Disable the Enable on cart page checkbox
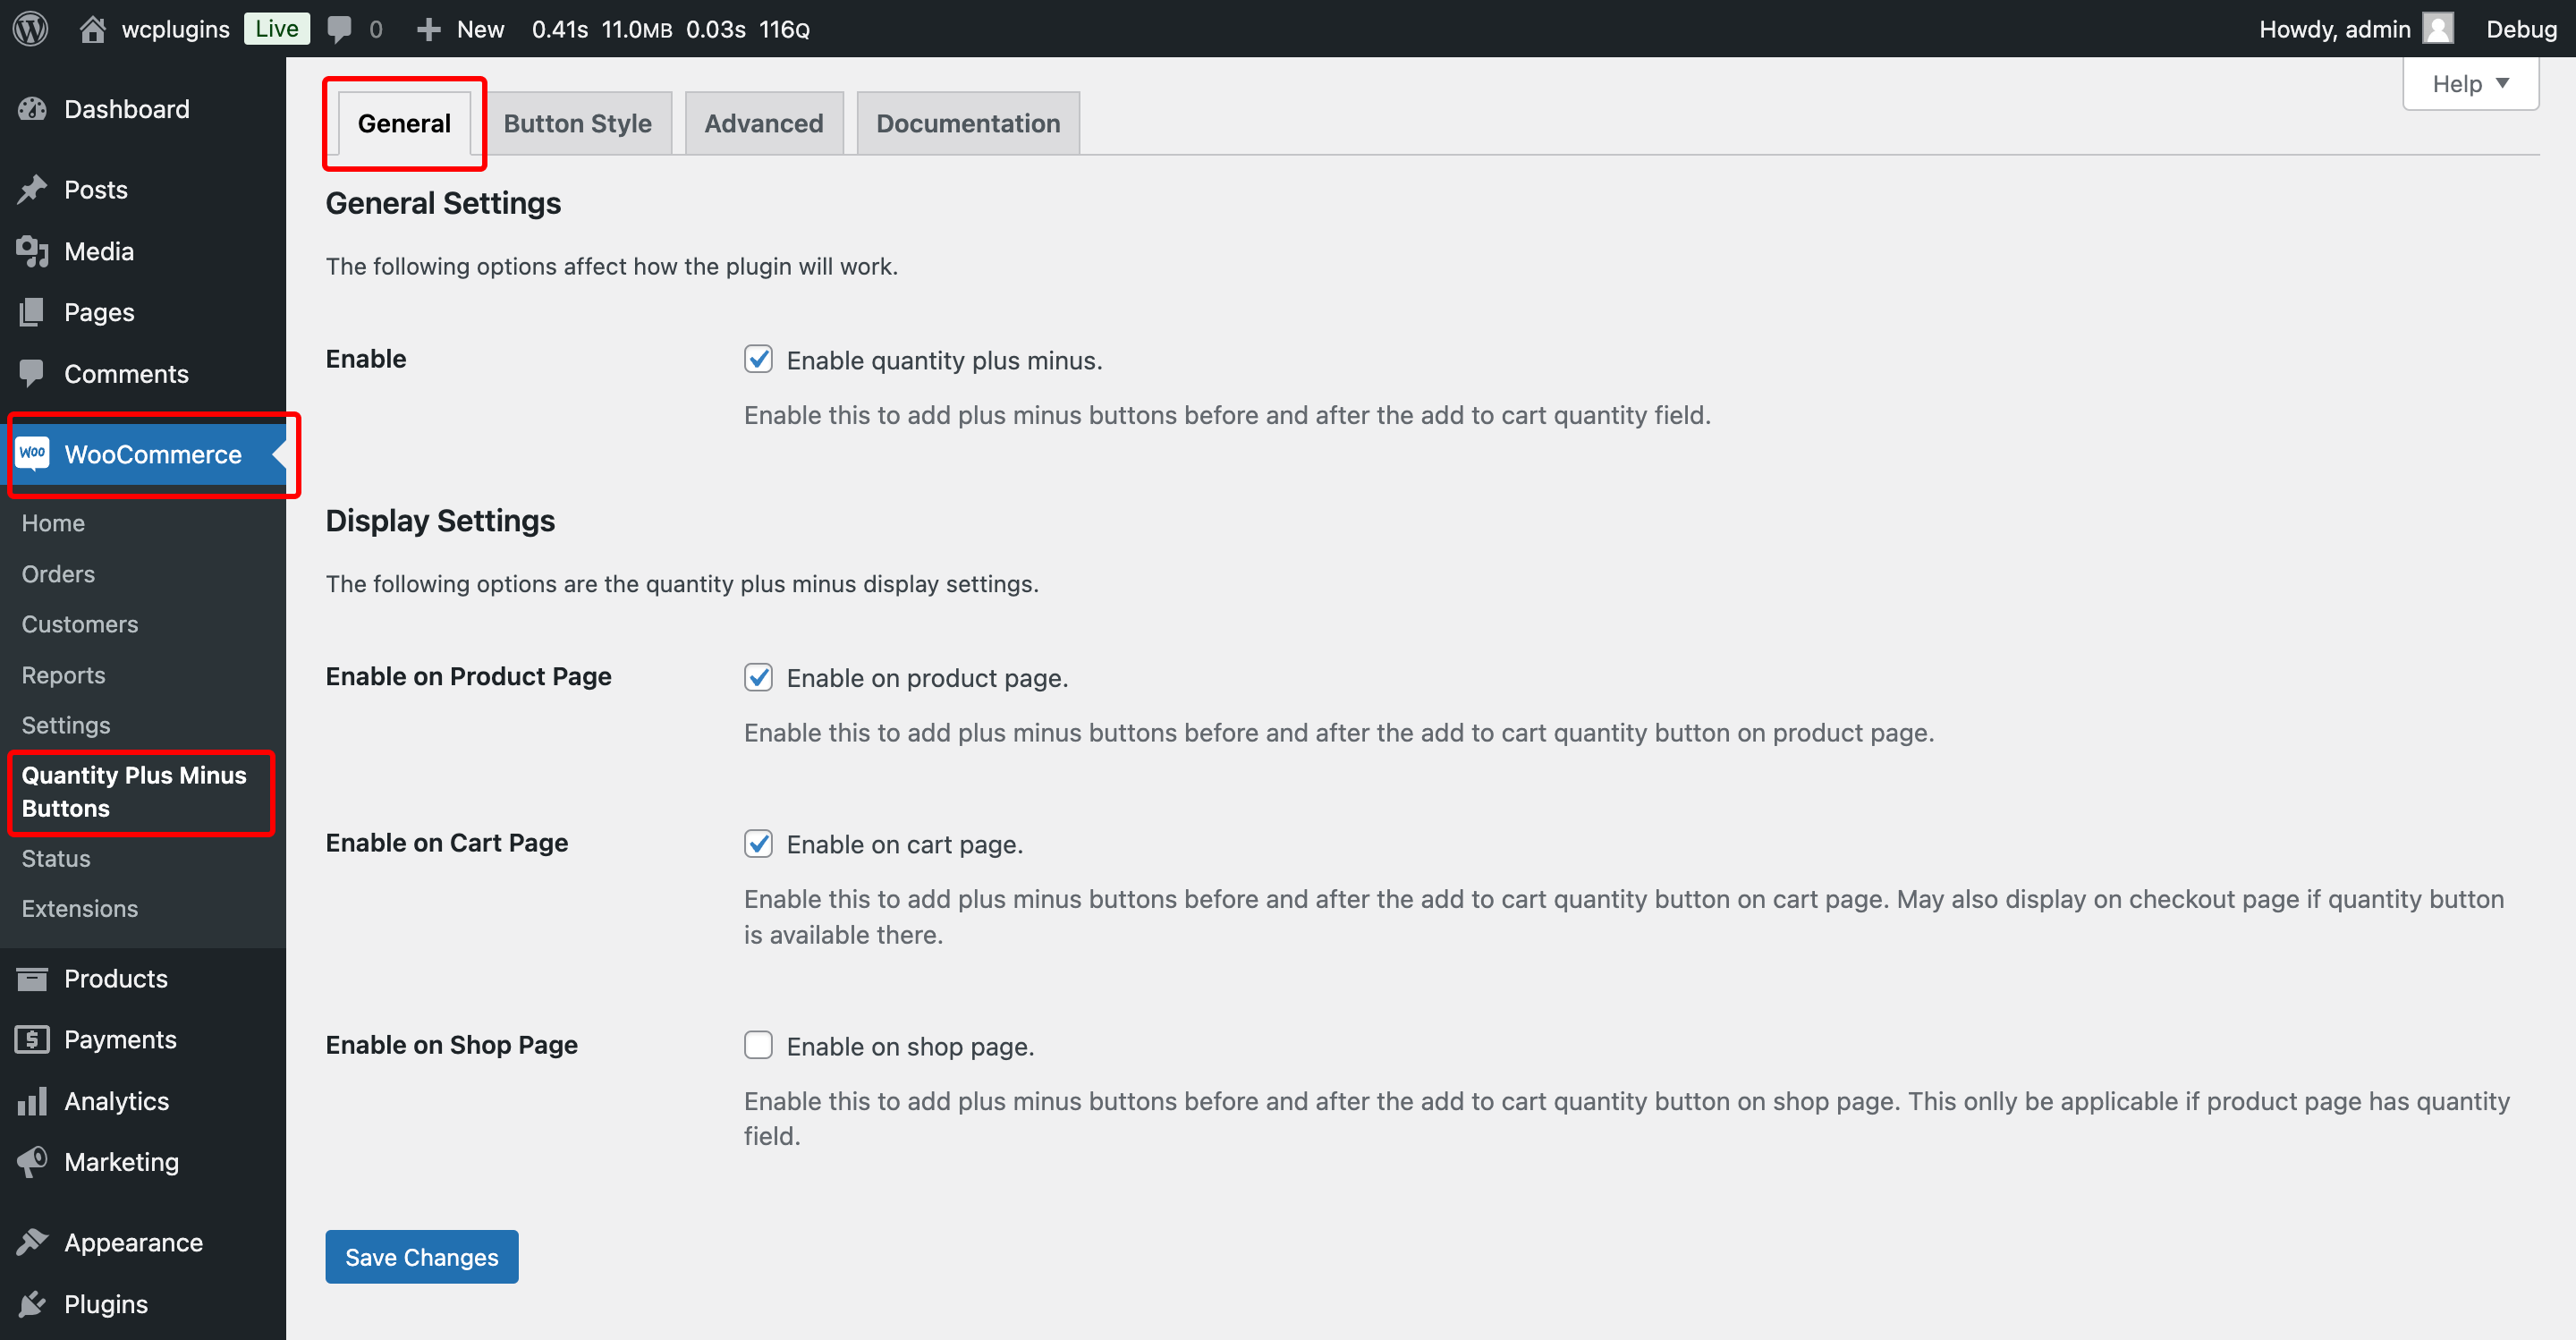This screenshot has height=1340, width=2576. click(758, 843)
